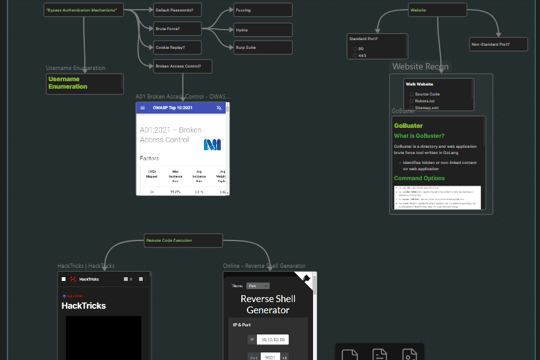Click the Port input field showing 9001

point(270,357)
